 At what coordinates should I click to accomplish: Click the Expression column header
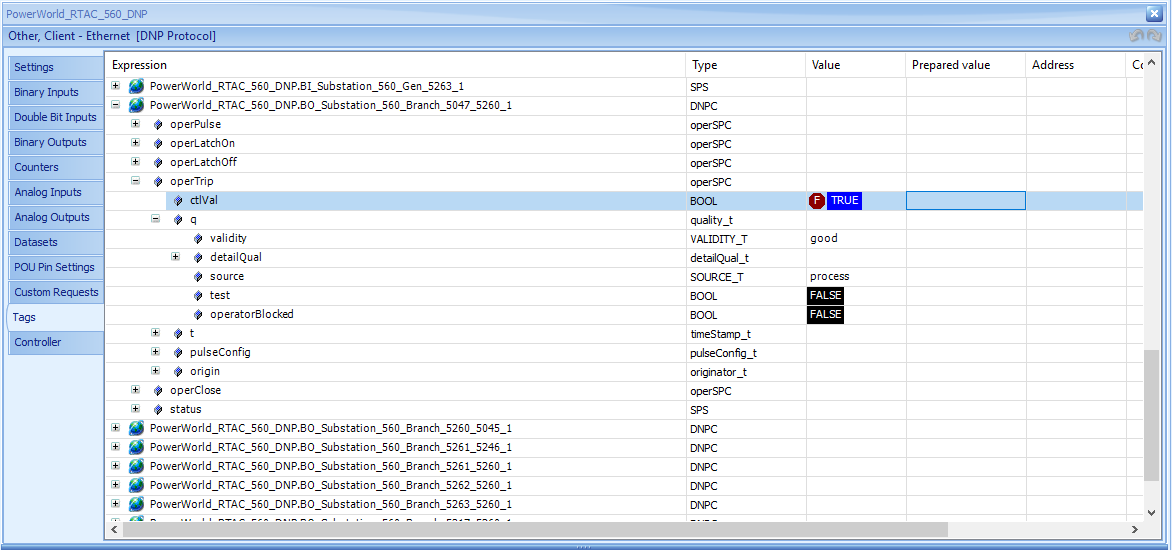(x=395, y=65)
